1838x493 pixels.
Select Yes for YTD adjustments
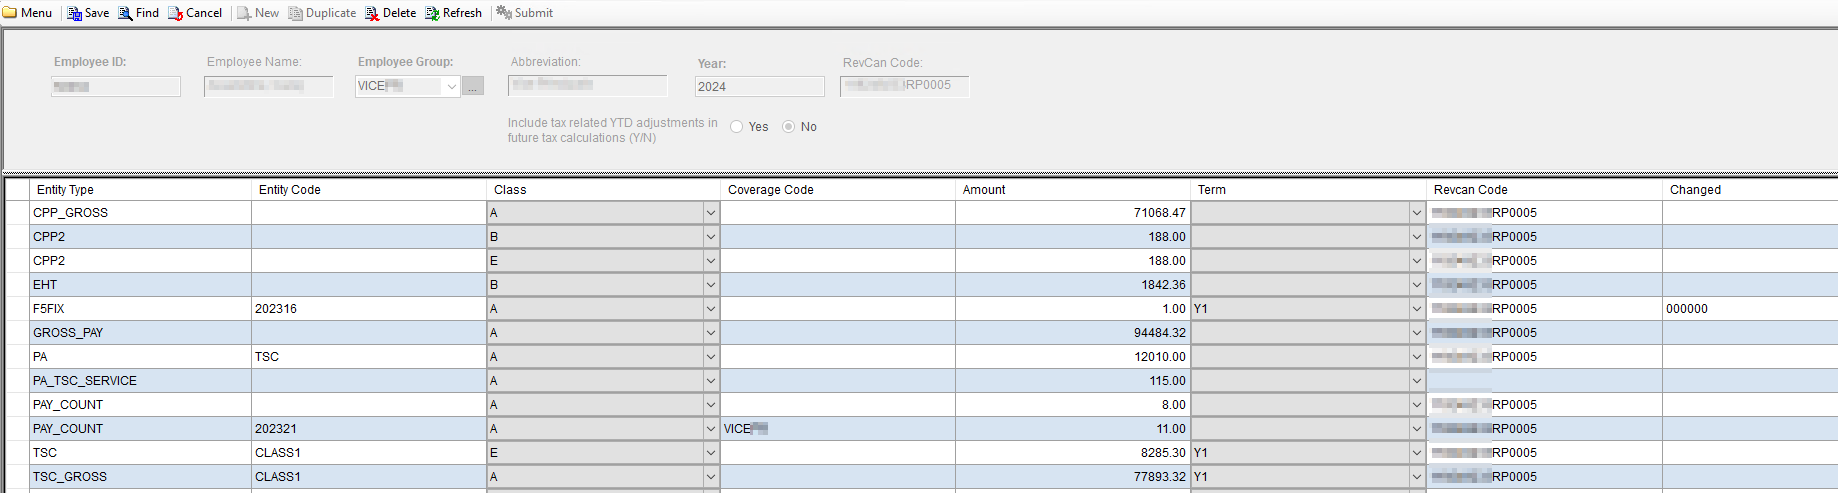pyautogui.click(x=737, y=127)
